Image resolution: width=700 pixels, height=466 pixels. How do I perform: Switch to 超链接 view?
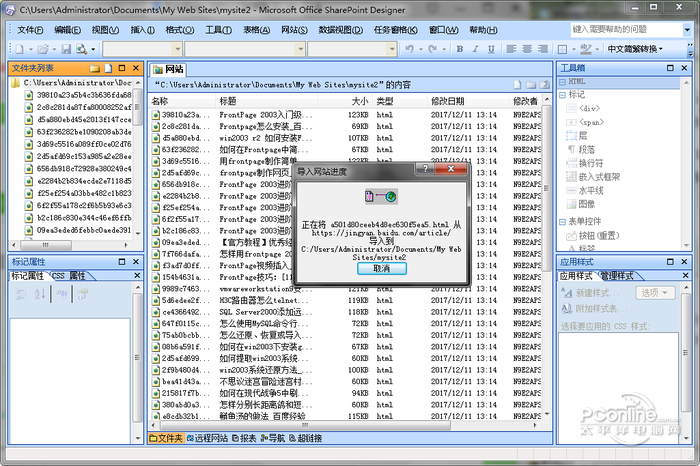tap(306, 438)
